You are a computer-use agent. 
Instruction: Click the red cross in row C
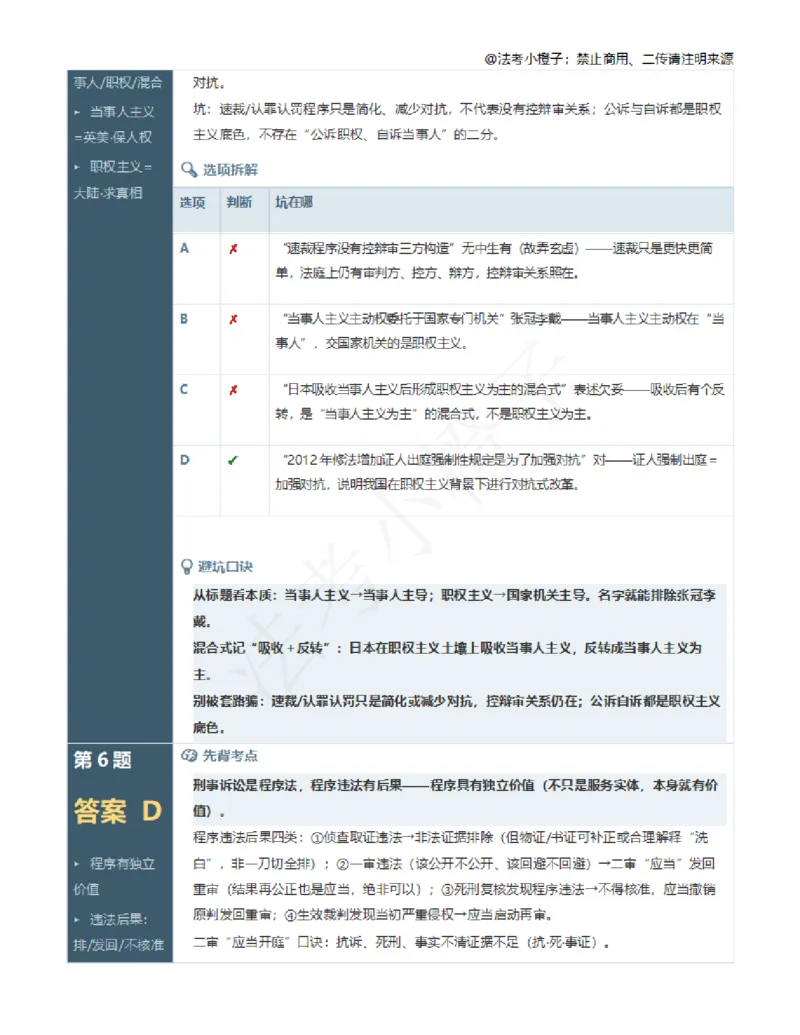(x=233, y=390)
